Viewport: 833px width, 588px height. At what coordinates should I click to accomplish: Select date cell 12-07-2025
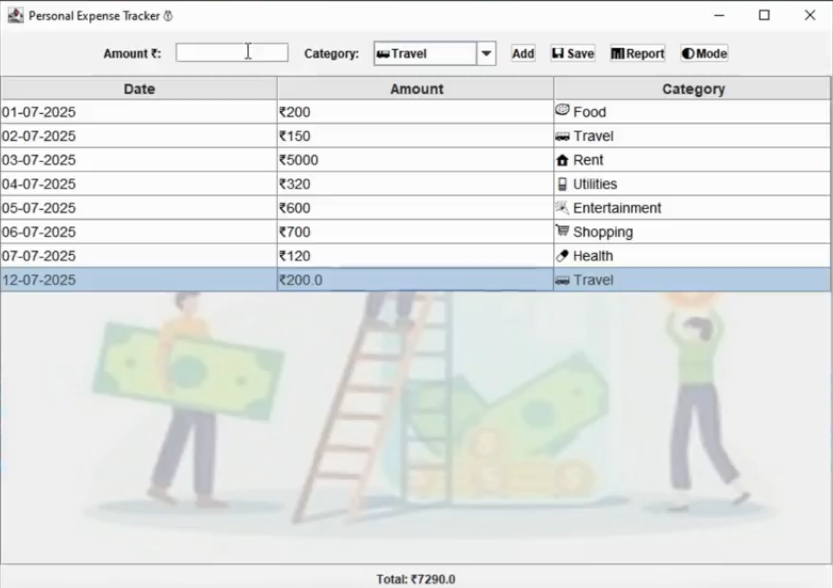(x=139, y=280)
